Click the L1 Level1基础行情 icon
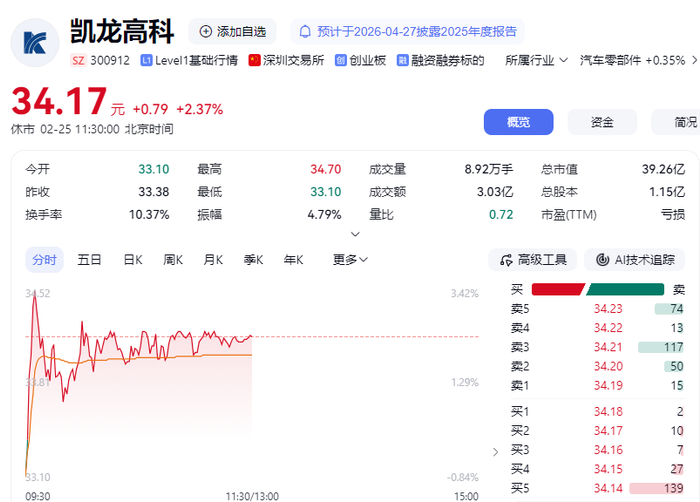Viewport: 700px width, 502px height. click(146, 60)
